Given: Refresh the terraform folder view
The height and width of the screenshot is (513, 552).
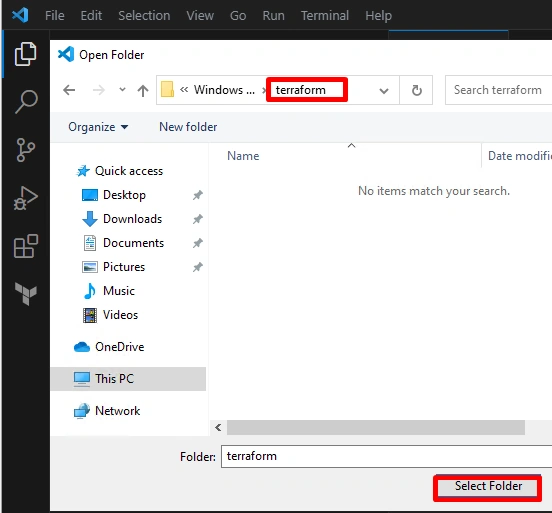Looking at the screenshot, I should [416, 90].
